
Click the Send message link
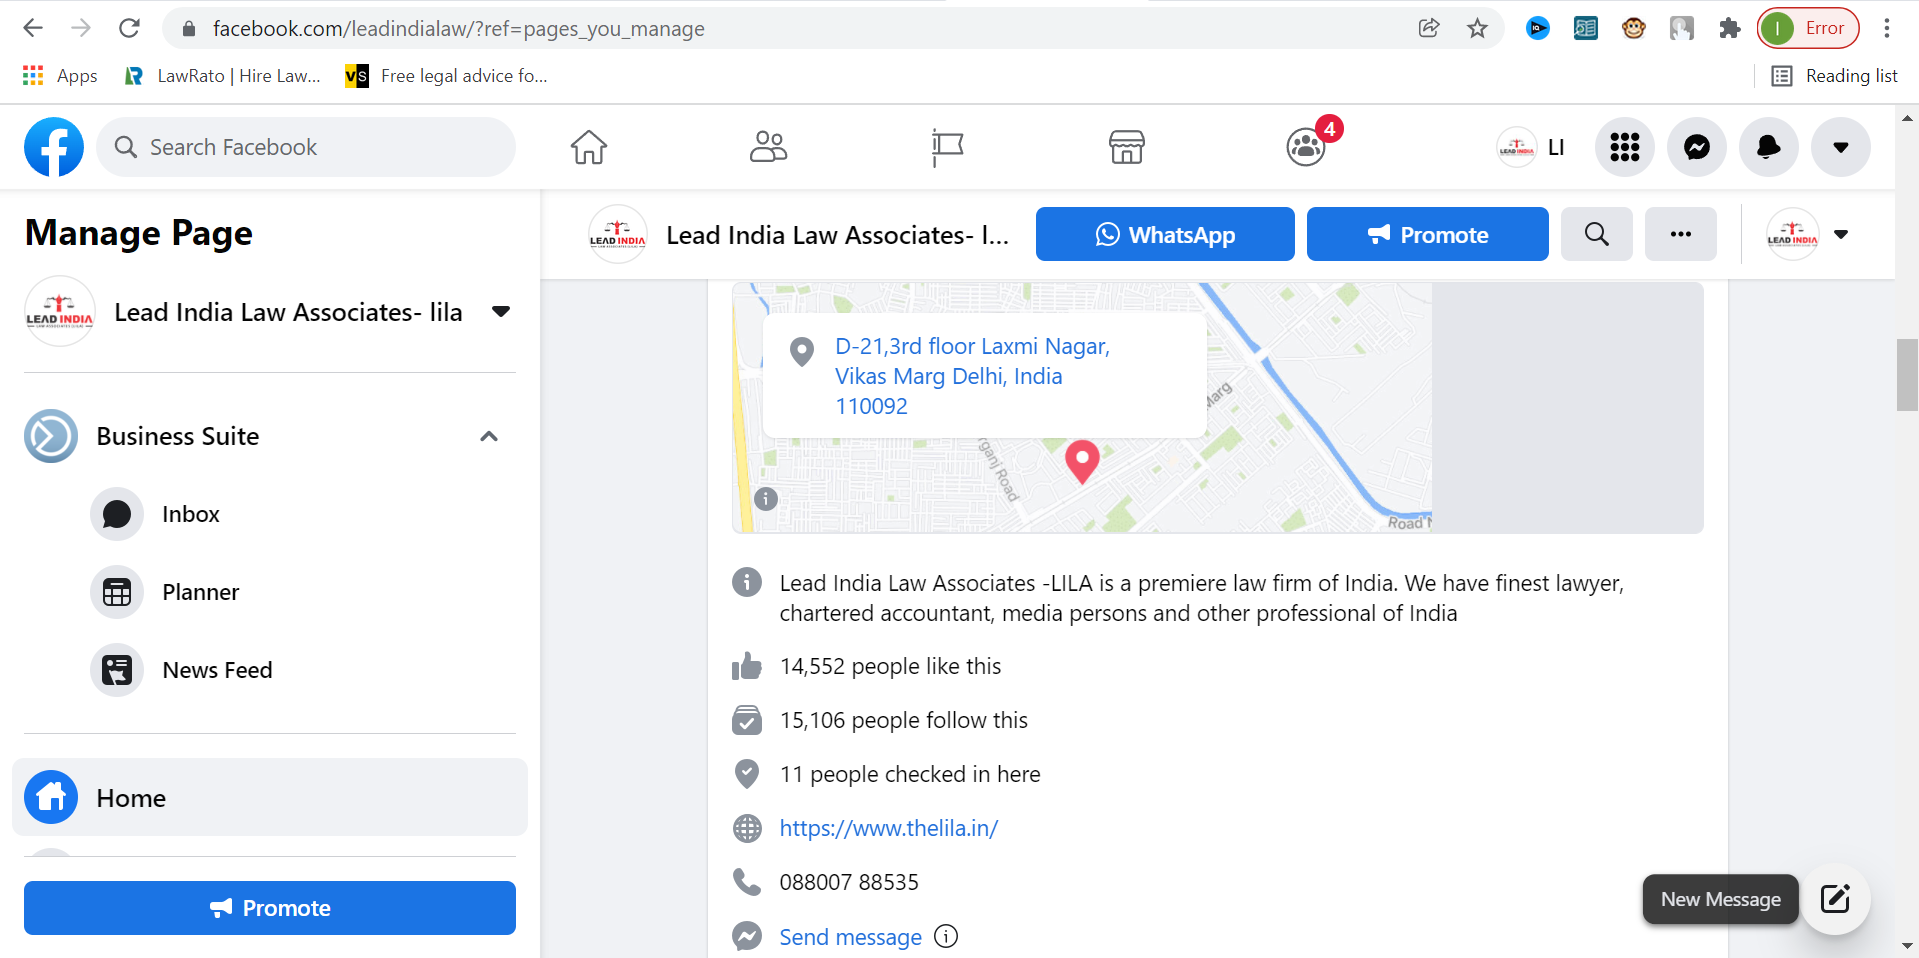pyautogui.click(x=850, y=937)
